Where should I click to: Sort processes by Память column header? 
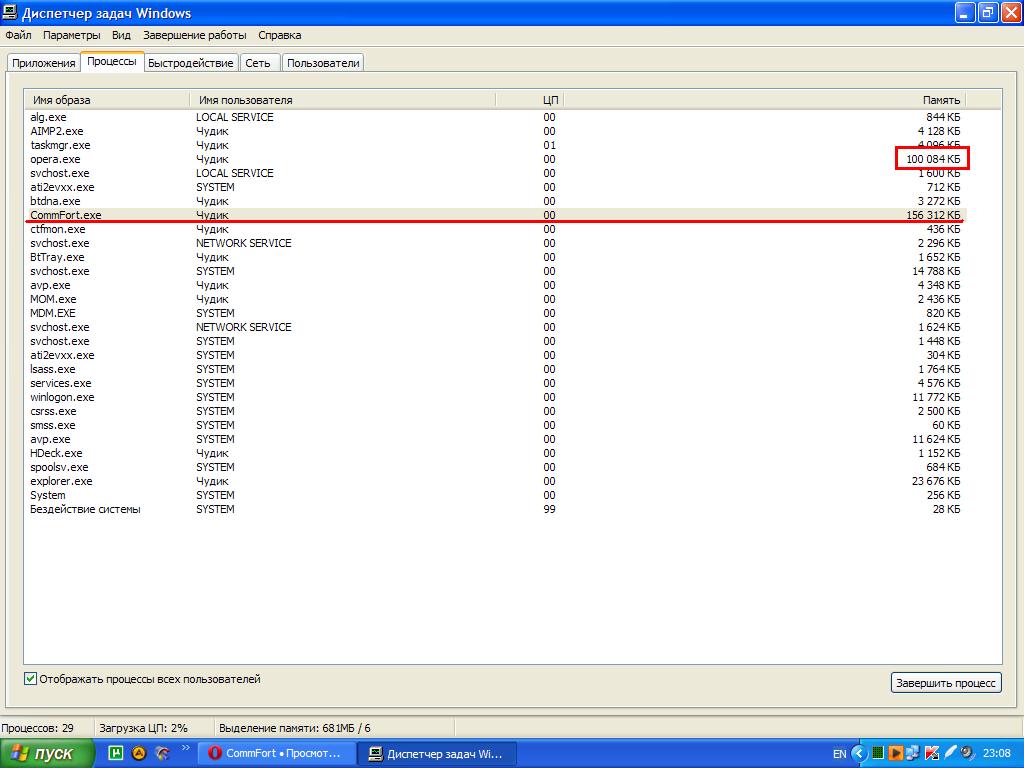pyautogui.click(x=940, y=100)
